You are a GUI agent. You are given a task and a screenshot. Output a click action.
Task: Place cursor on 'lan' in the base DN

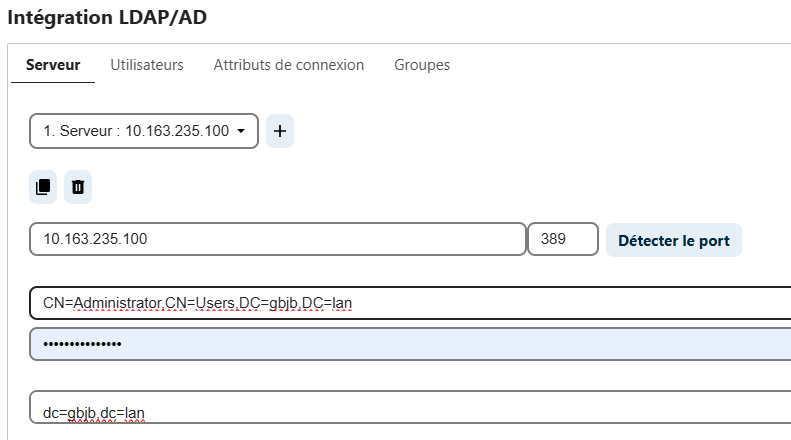(135, 413)
